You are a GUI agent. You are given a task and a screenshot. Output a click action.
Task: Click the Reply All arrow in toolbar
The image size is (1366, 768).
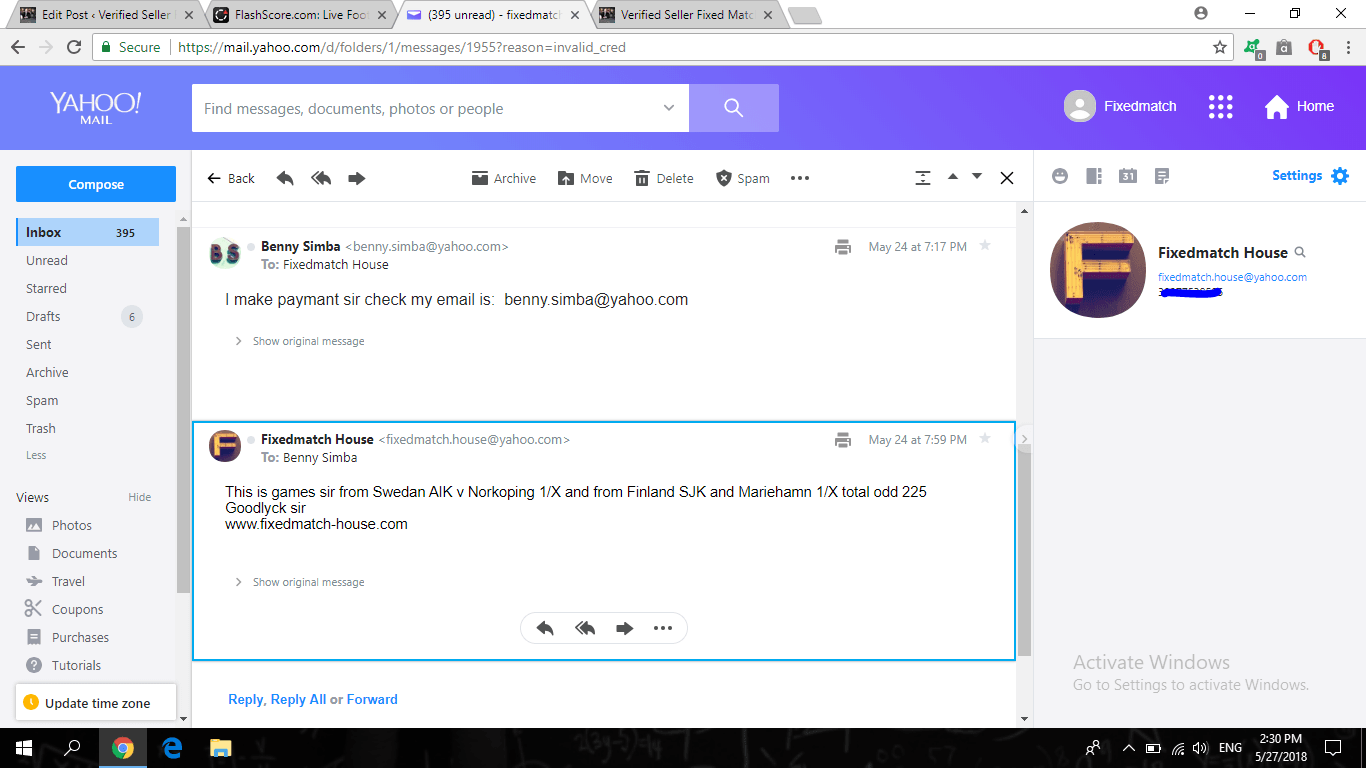[321, 178]
